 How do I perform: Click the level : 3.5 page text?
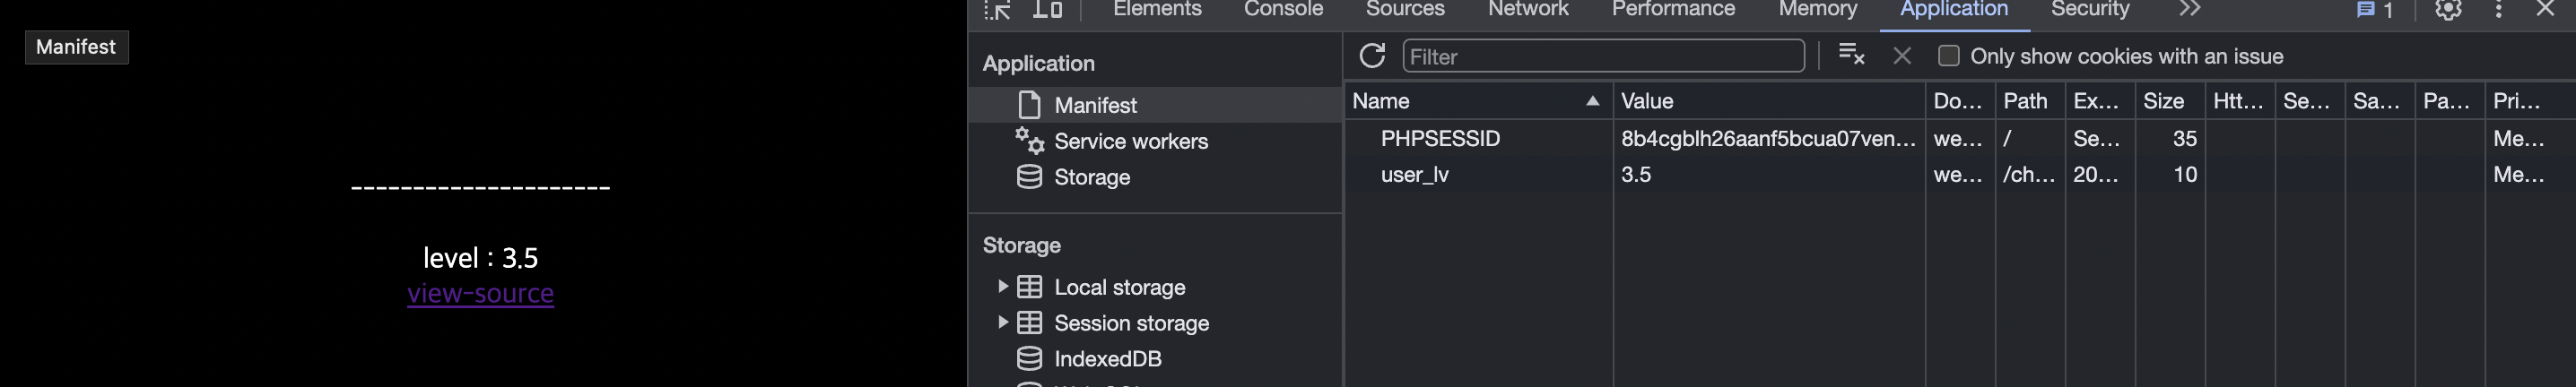coord(480,258)
